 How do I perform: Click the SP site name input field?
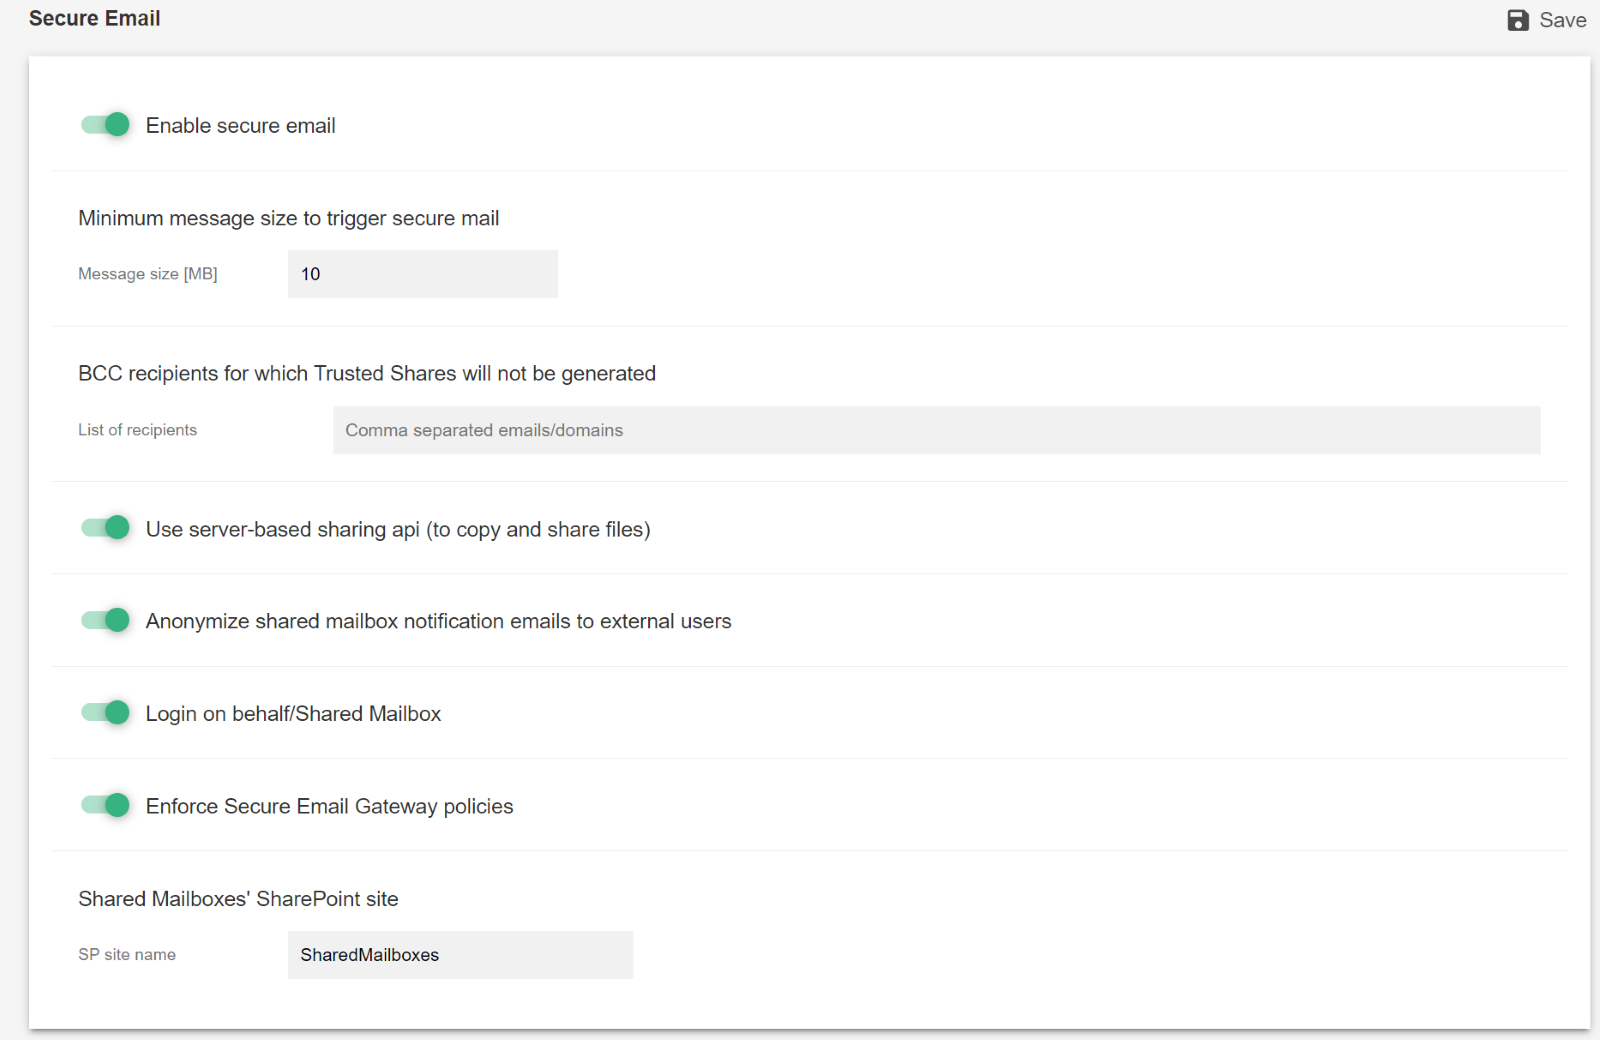(459, 954)
